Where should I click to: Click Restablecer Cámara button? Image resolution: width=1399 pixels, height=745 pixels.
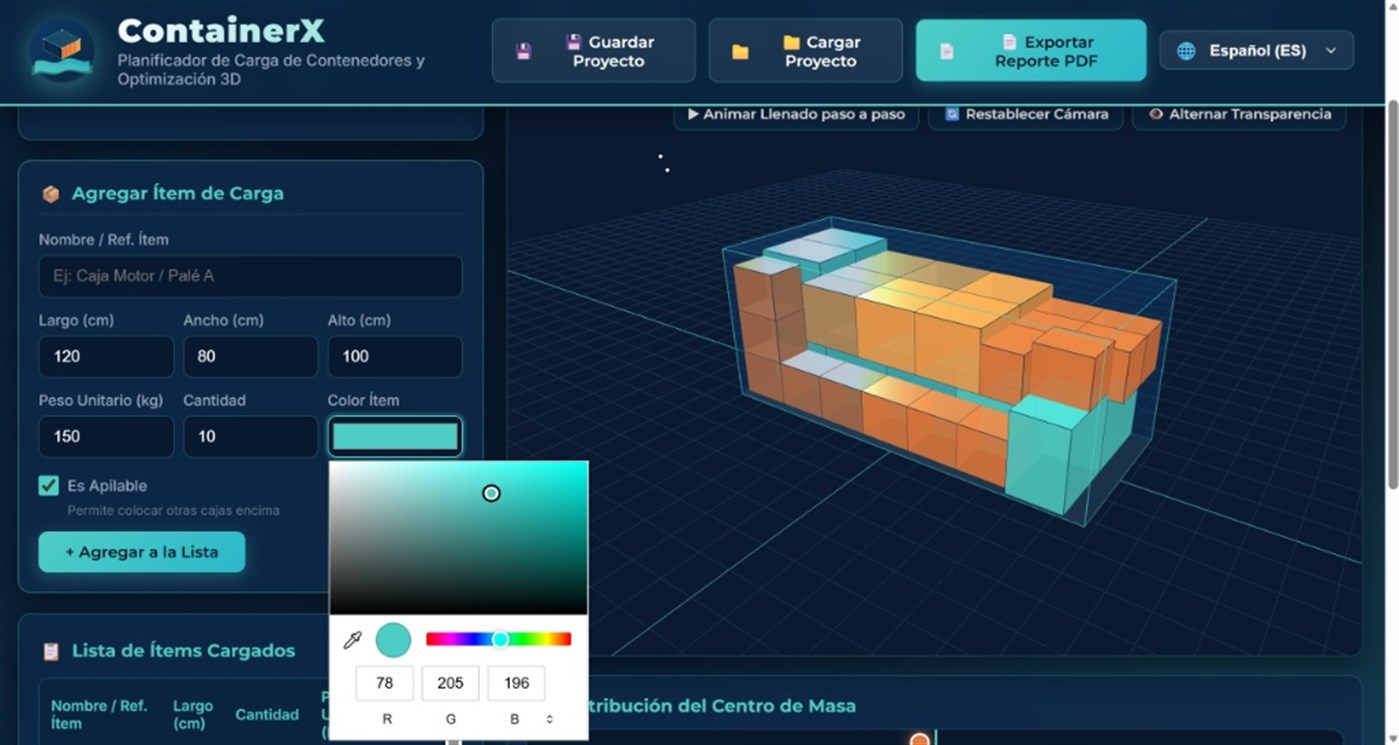pyautogui.click(x=1025, y=114)
